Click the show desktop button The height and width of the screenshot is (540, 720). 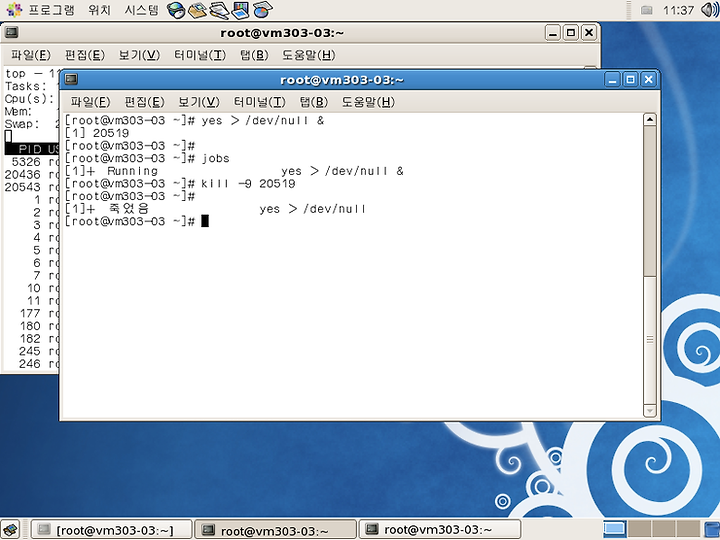tap(11, 529)
